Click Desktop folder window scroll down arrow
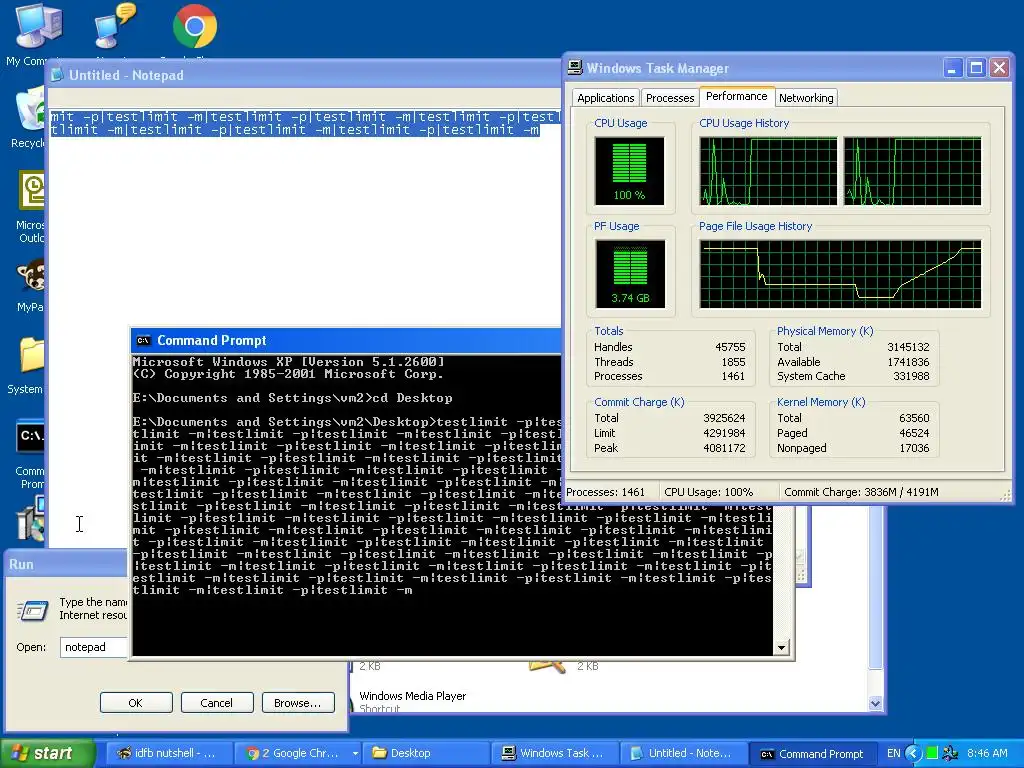Image resolution: width=1024 pixels, height=768 pixels. (x=875, y=703)
